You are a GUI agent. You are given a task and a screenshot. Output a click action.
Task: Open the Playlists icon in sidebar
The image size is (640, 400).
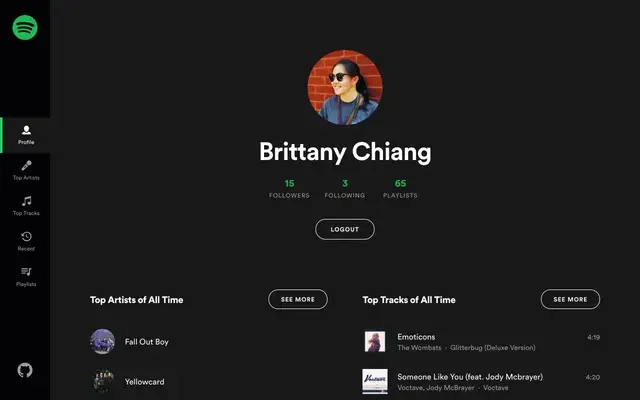coord(26,272)
